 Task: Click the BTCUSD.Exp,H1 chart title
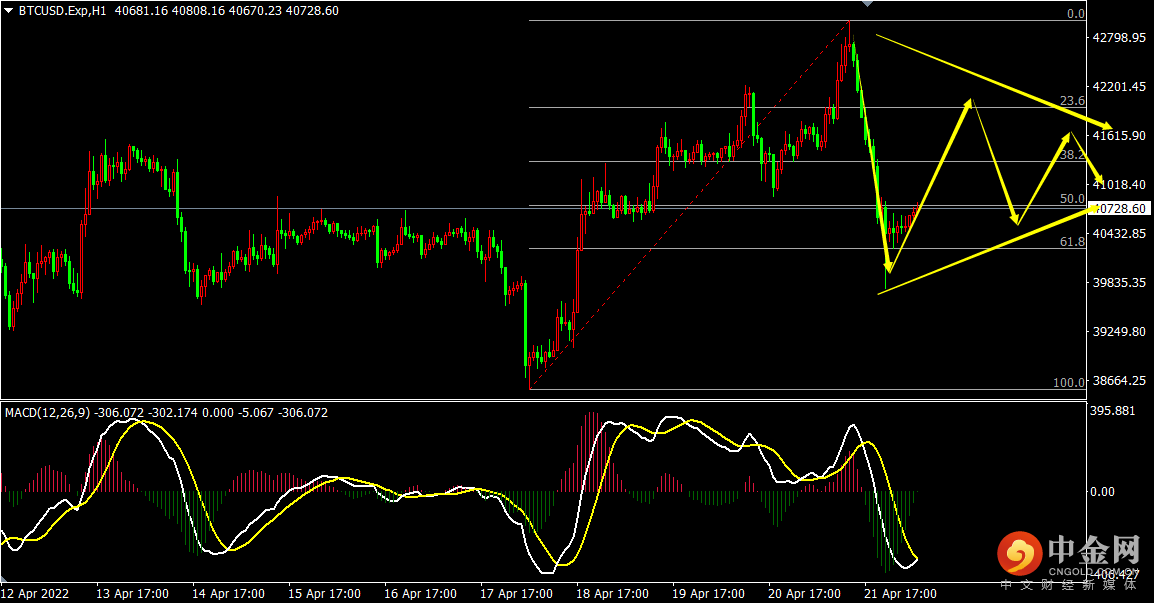coord(63,11)
